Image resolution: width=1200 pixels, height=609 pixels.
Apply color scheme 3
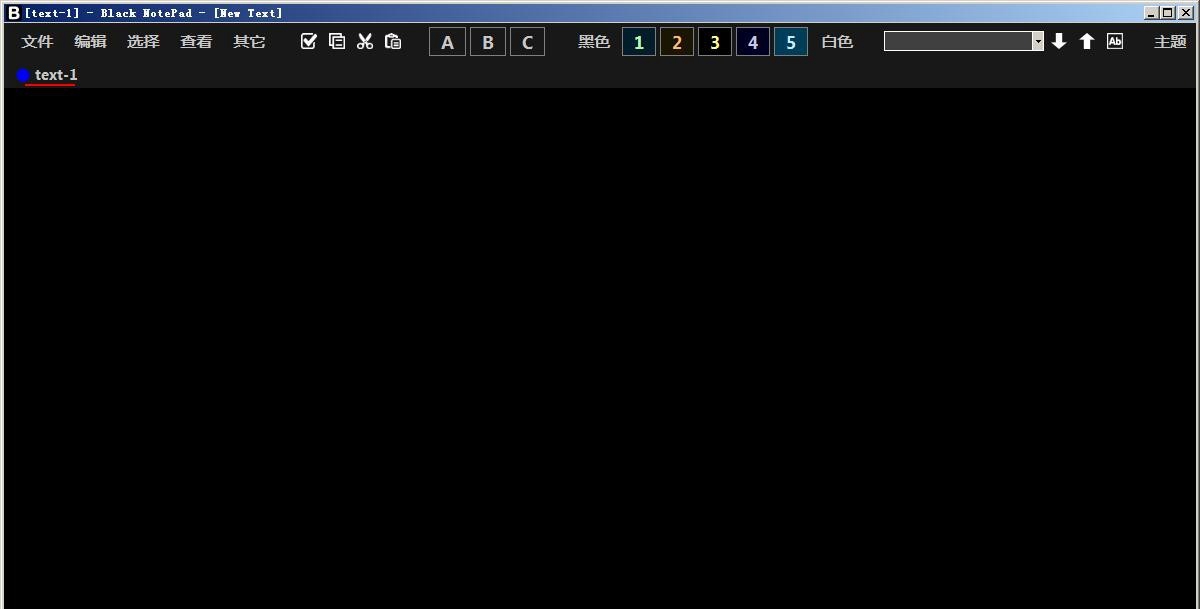[x=715, y=42]
